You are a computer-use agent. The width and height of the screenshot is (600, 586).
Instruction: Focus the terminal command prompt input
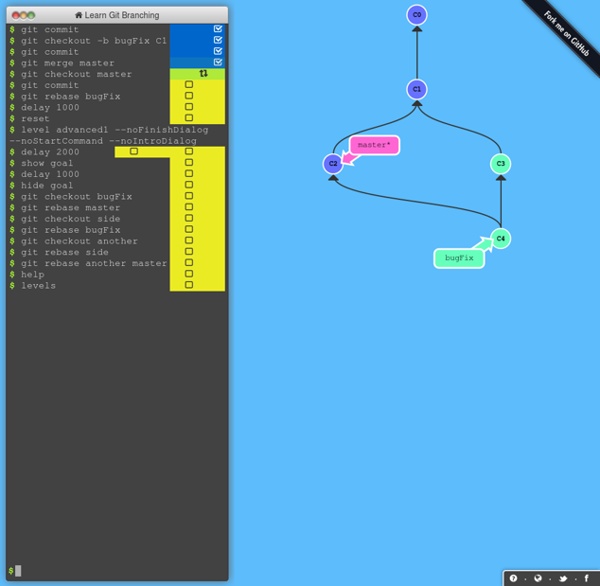point(117,571)
